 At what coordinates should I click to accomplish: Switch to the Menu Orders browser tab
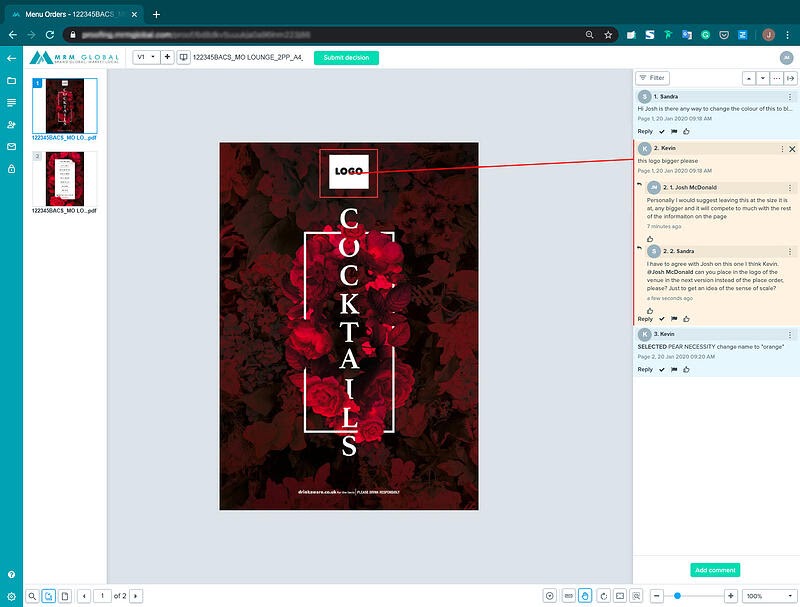pos(75,13)
